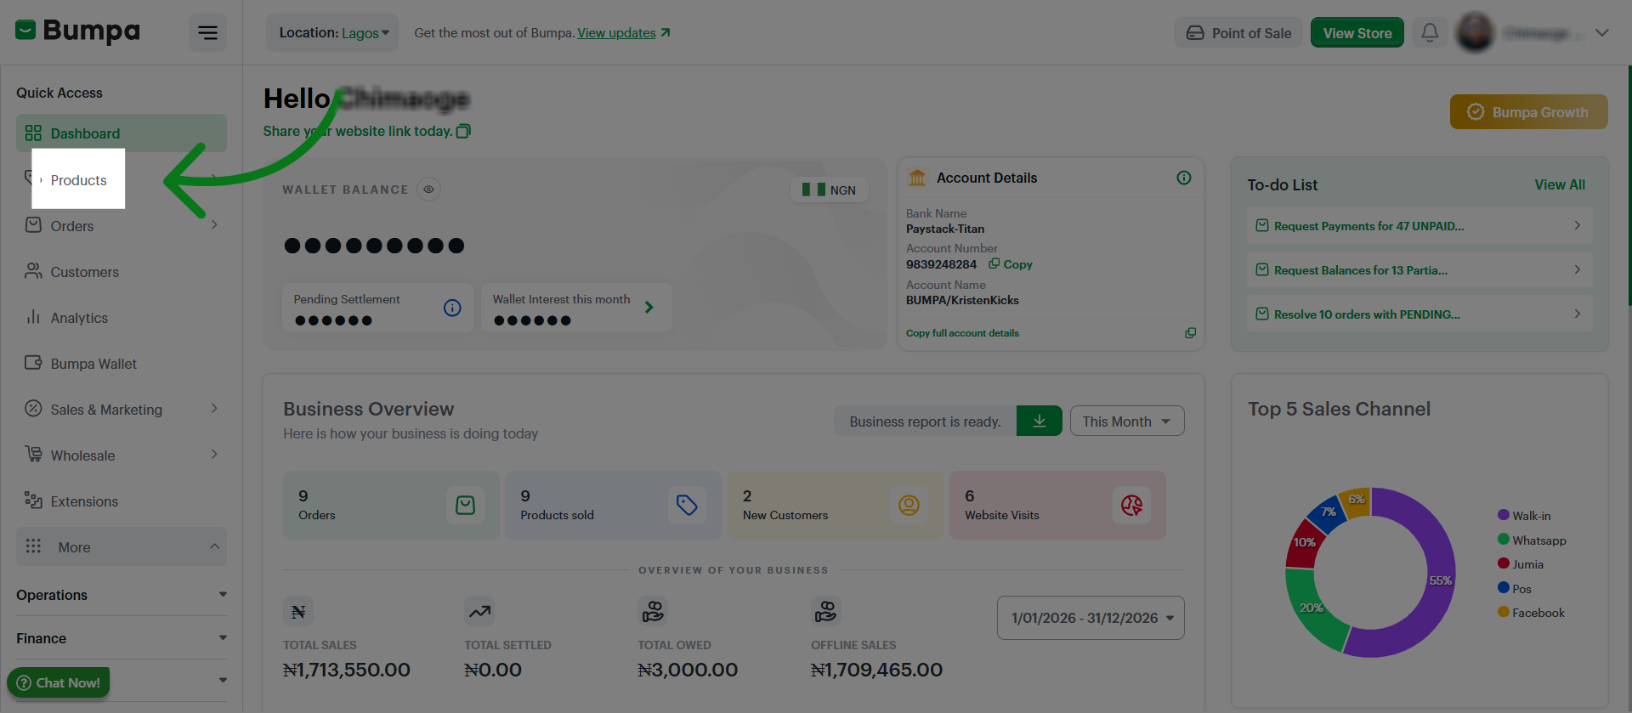Copy website link icon next to share text

(x=463, y=131)
